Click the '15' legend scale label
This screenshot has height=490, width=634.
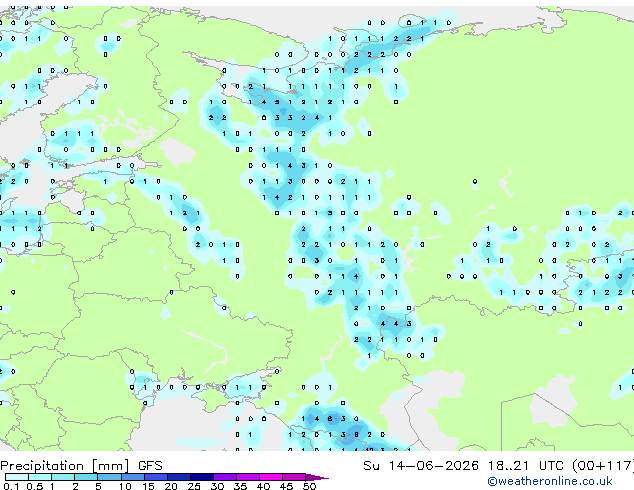pos(148,486)
